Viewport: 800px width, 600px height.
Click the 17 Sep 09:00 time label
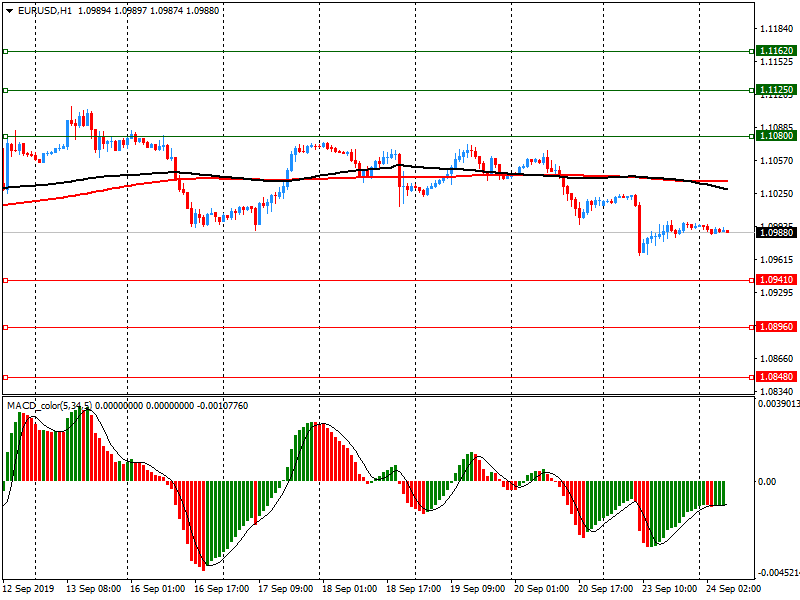[x=285, y=589]
